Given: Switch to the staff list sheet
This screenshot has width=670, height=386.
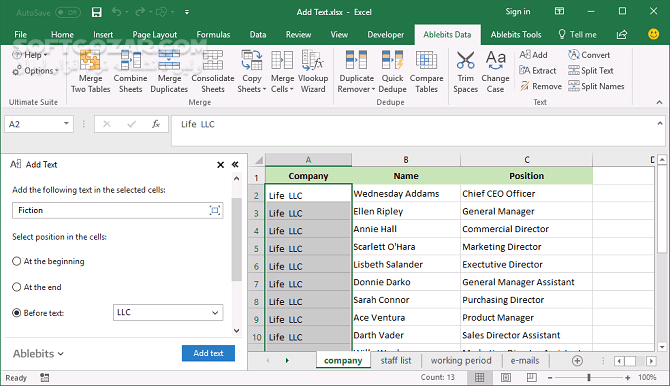Looking at the screenshot, I should [x=396, y=361].
